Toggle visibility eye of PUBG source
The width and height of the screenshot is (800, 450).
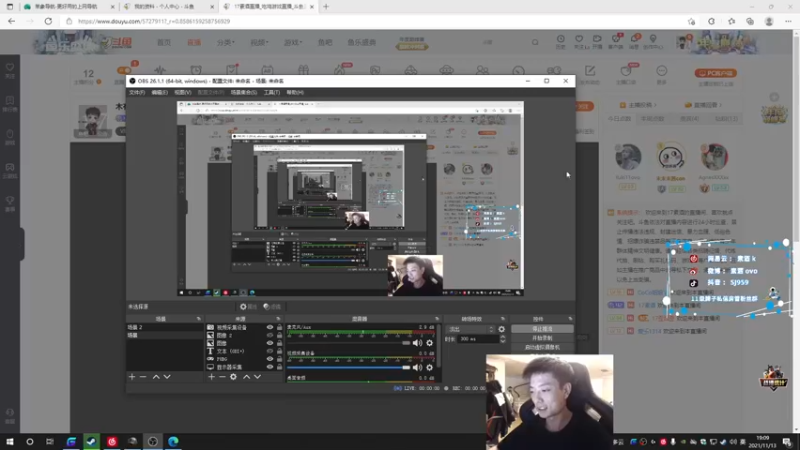tap(270, 359)
